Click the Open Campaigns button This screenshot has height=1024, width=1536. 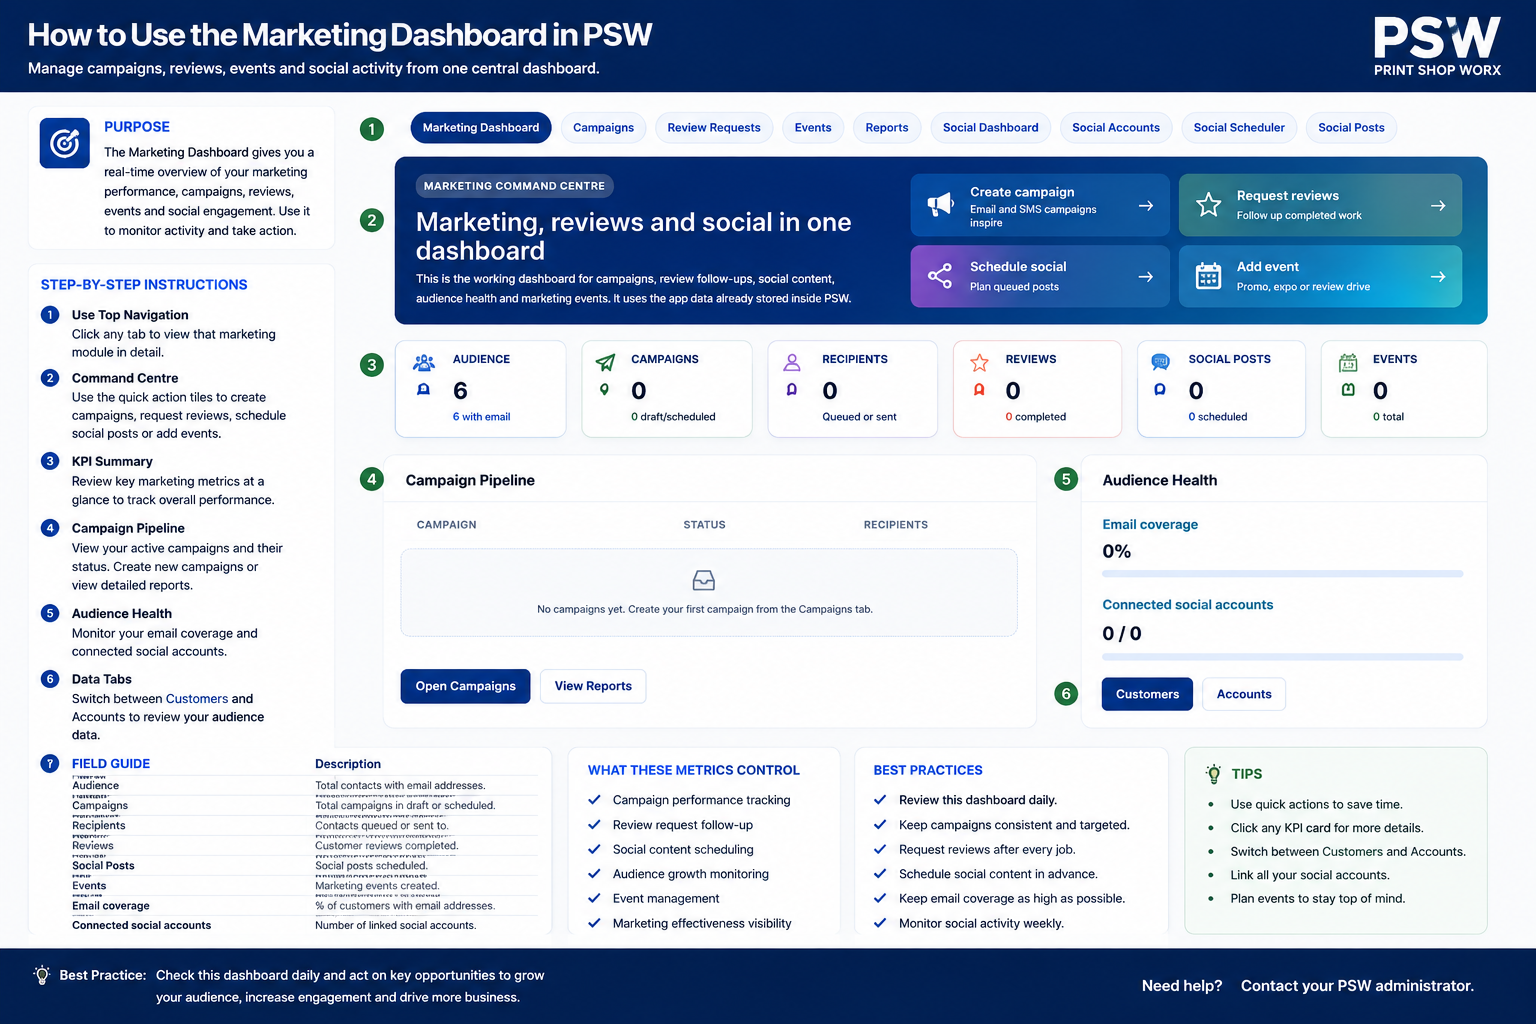point(466,686)
